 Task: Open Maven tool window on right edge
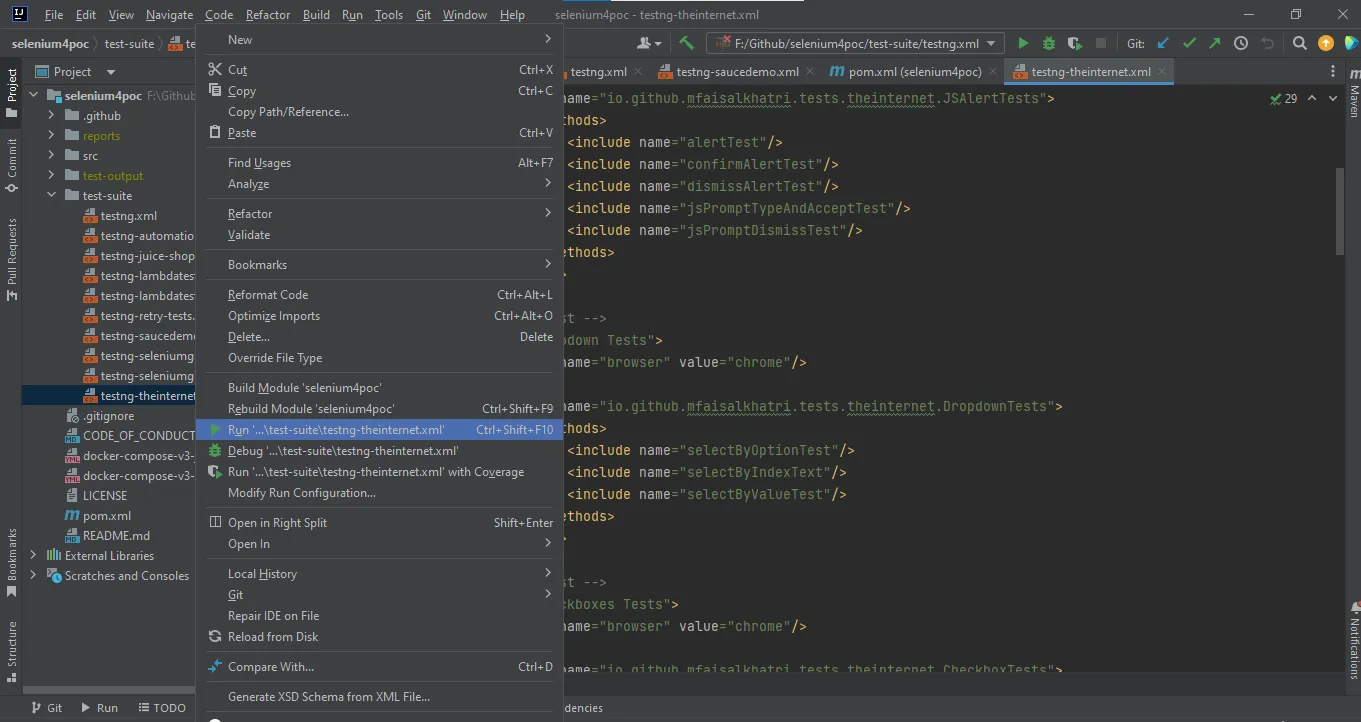[x=1353, y=93]
